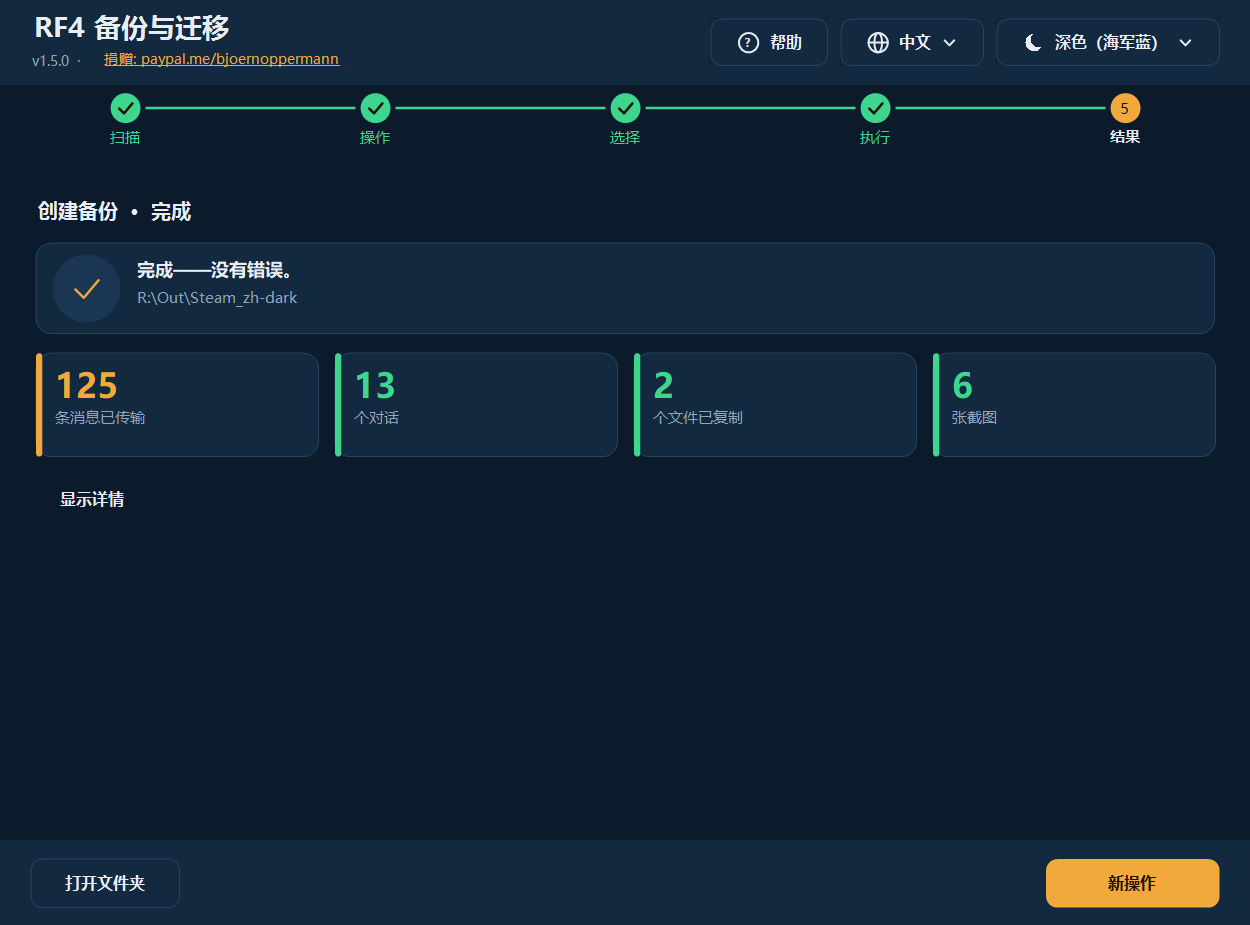
Task: Expand the language dropdown chevron
Action: click(x=950, y=42)
